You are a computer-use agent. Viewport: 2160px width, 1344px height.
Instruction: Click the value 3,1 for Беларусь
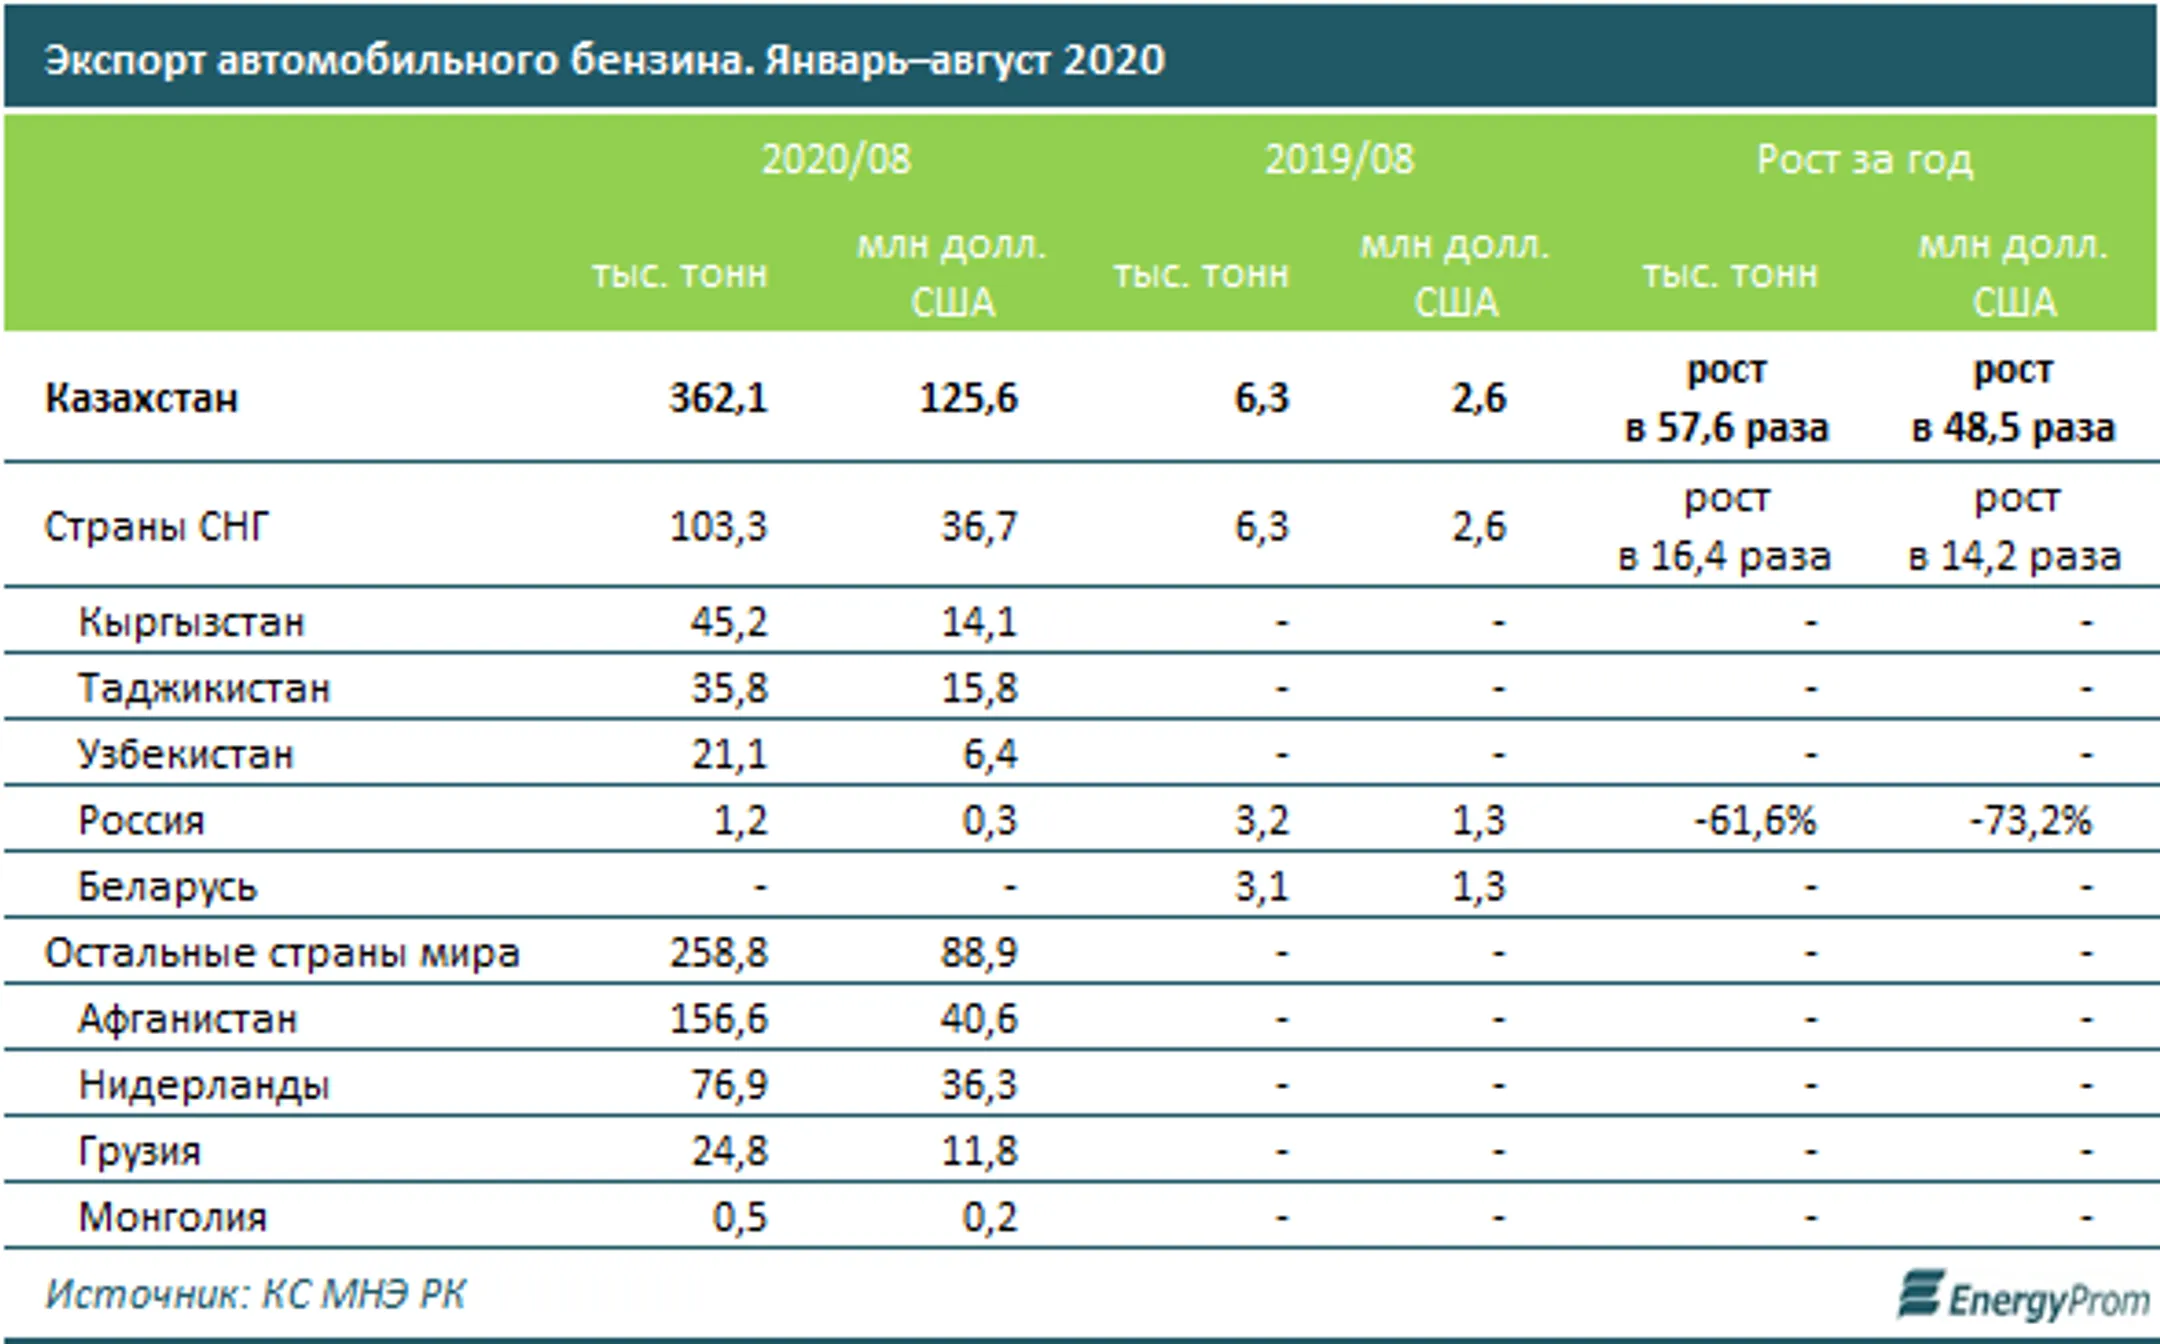point(1262,886)
